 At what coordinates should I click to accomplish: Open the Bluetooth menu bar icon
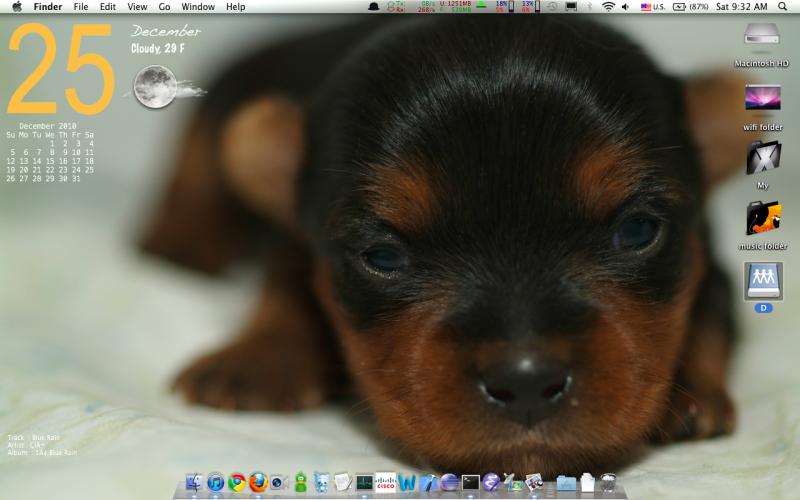(x=589, y=7)
